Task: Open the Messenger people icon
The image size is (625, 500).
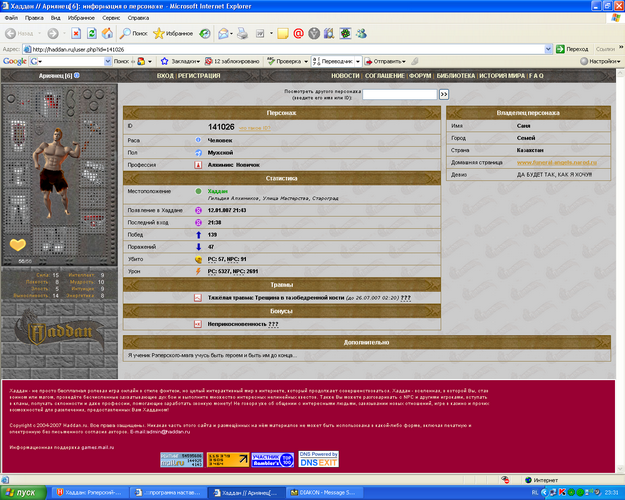Action: (361, 33)
